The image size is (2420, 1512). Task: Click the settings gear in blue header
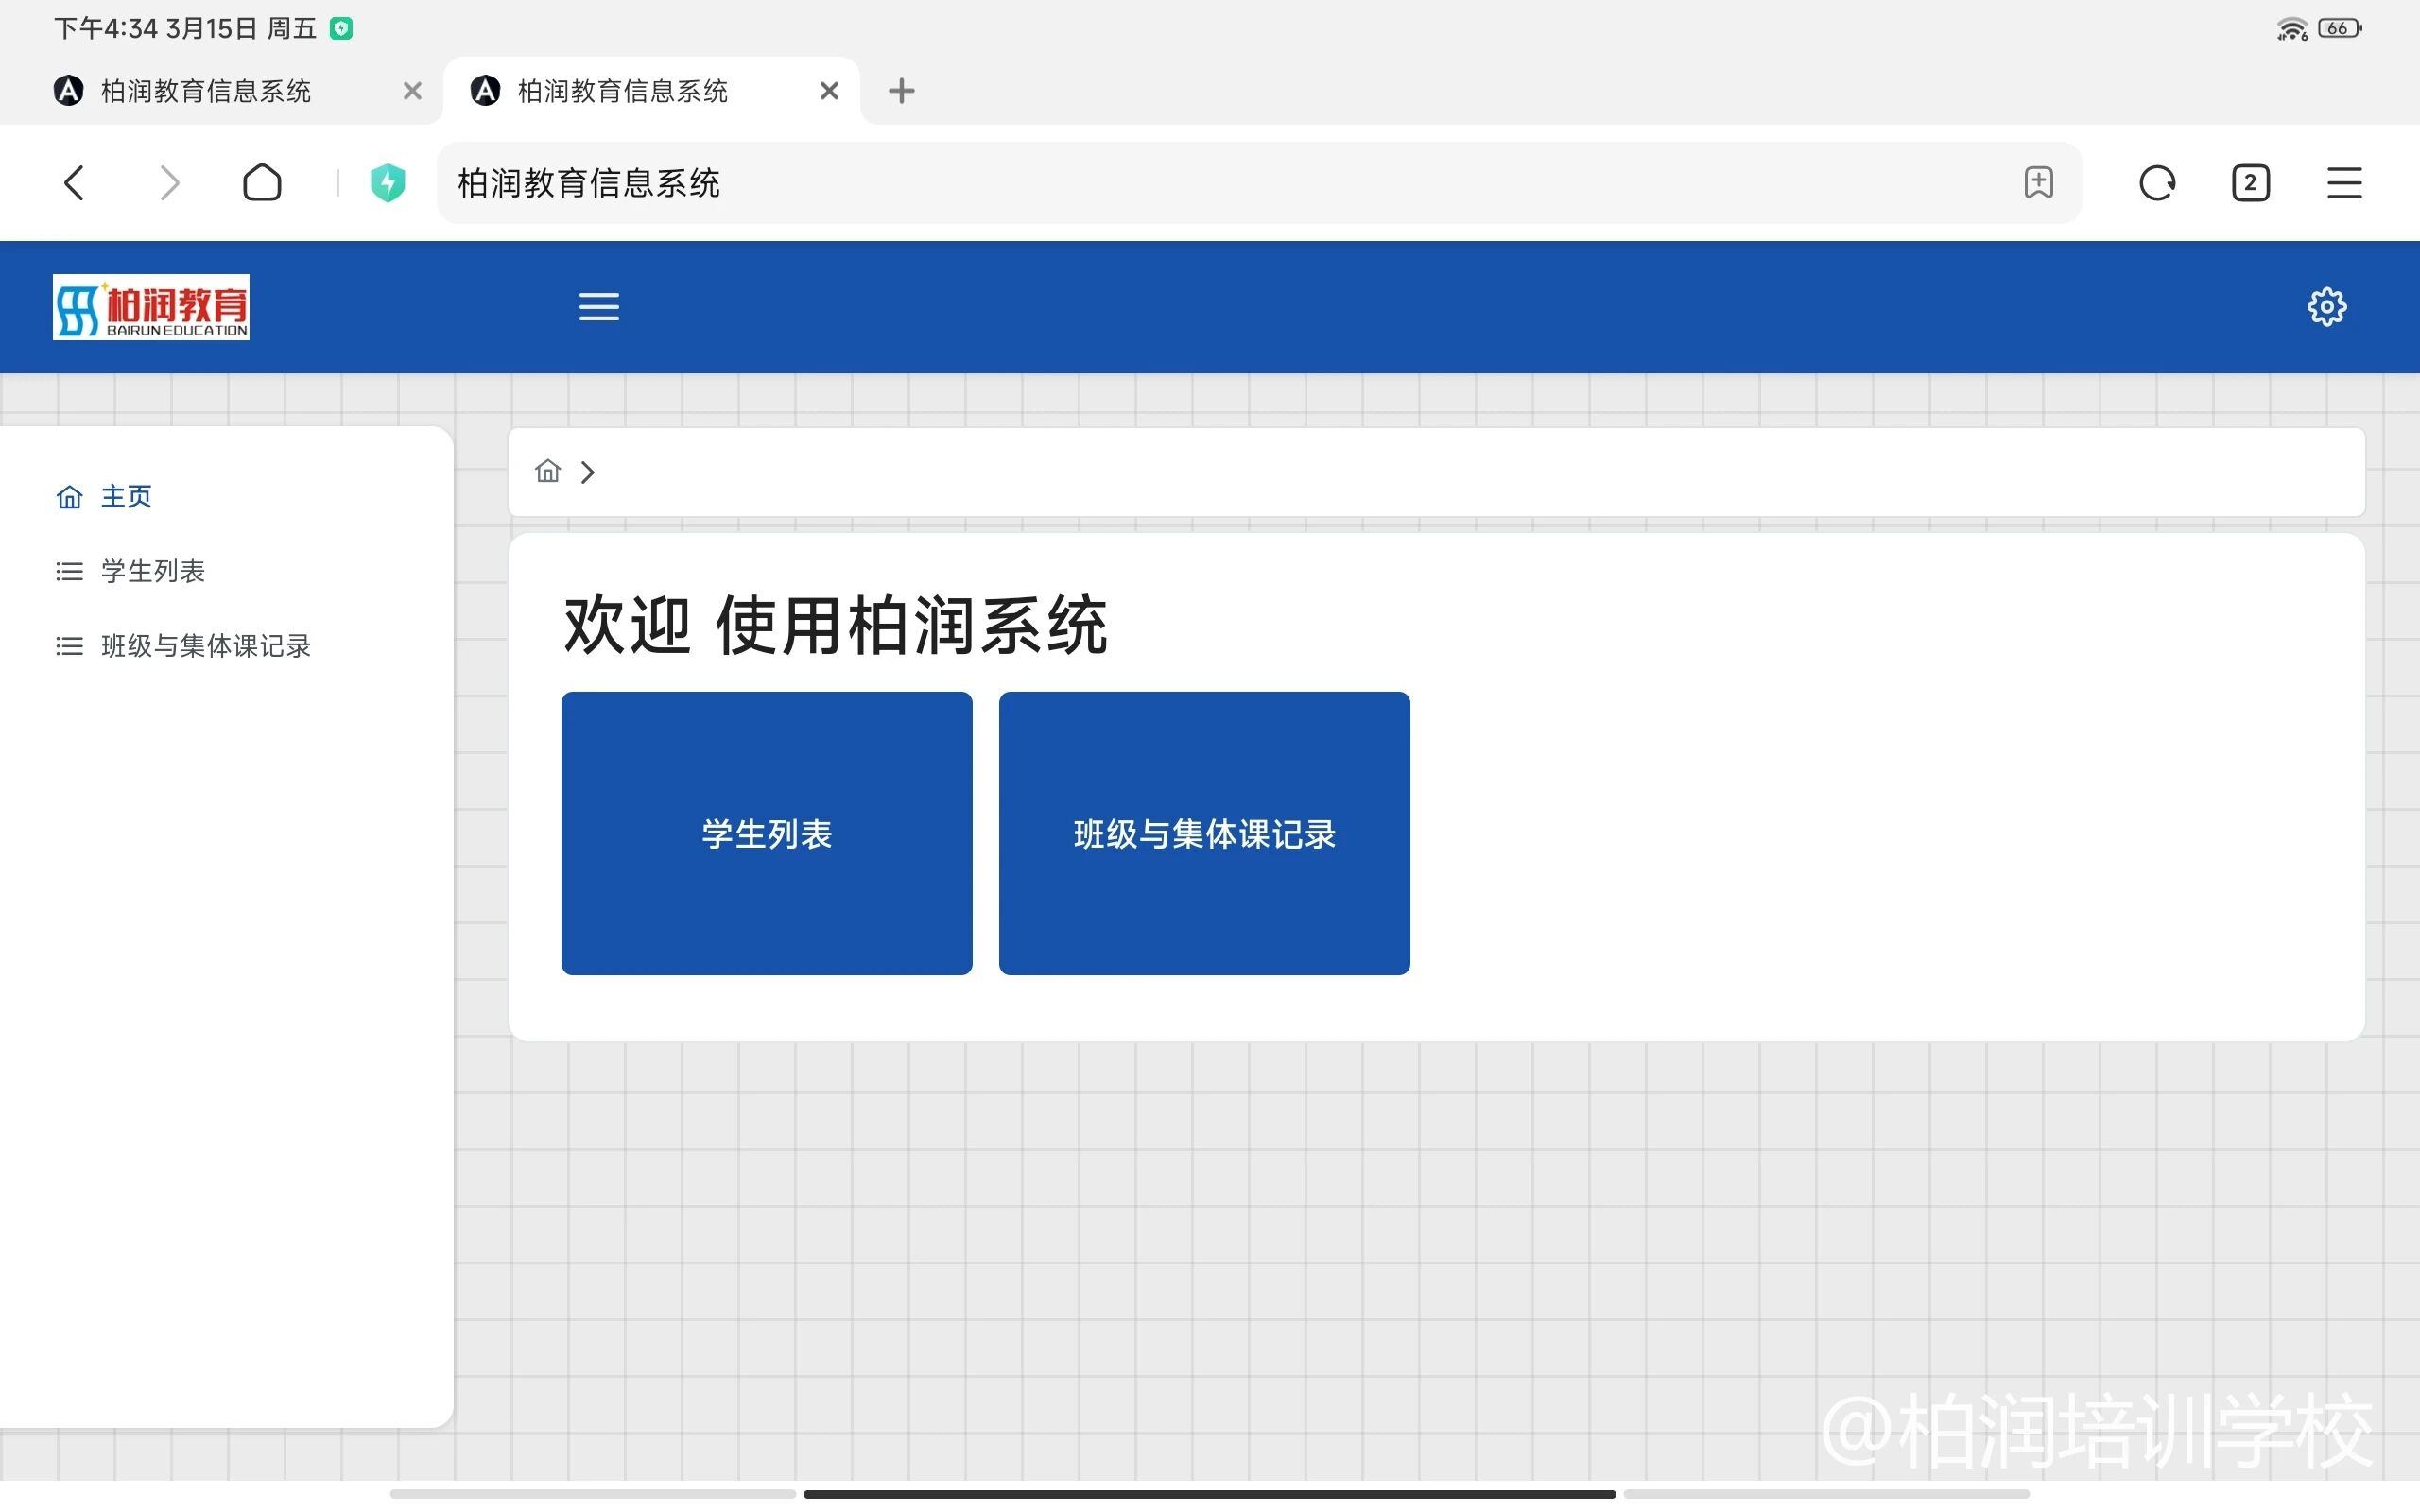click(x=2326, y=307)
